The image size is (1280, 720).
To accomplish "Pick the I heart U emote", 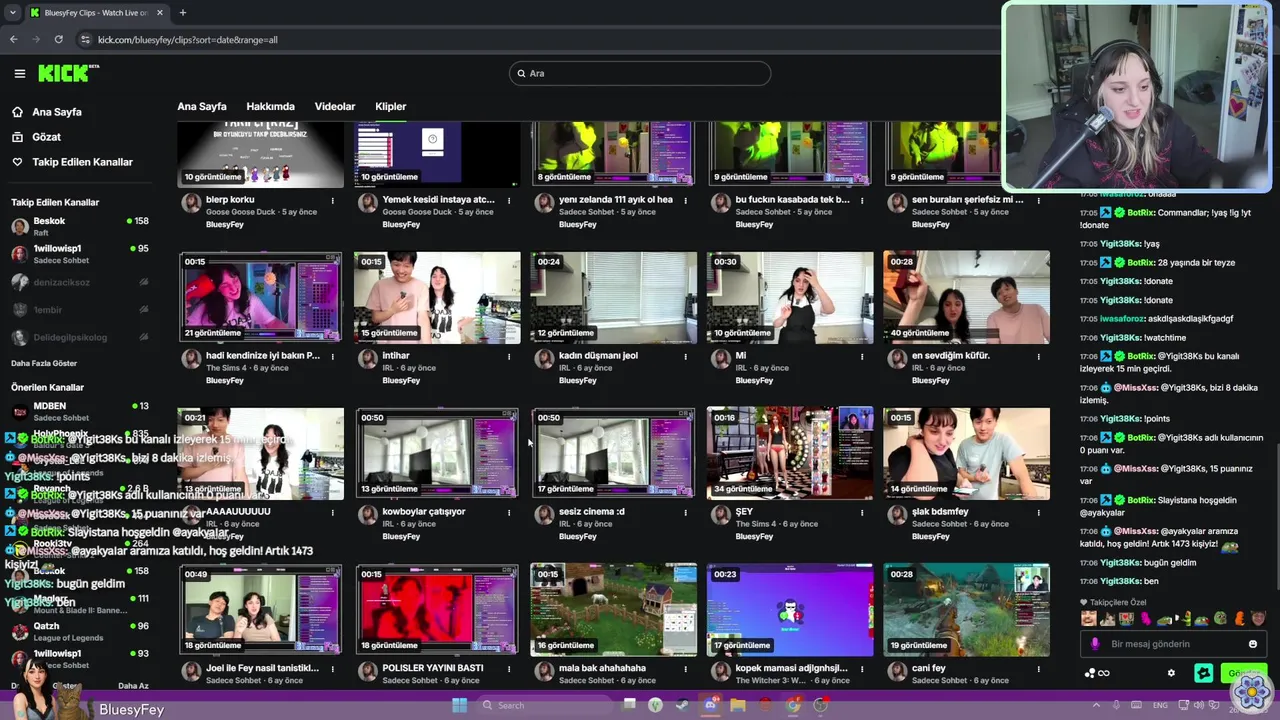I will point(1126,618).
